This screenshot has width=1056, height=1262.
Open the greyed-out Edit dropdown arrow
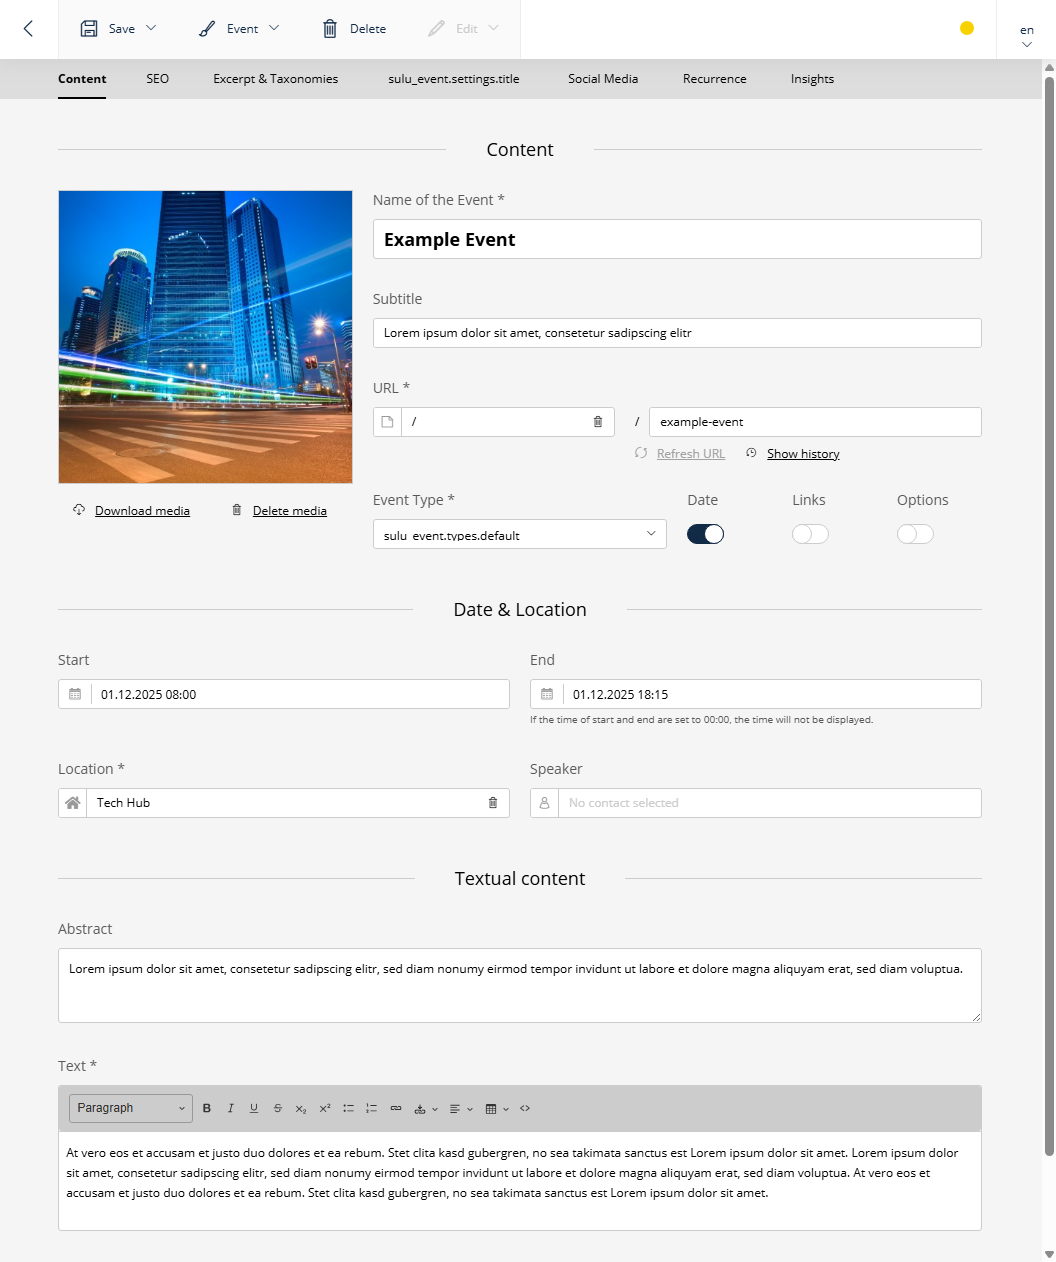(493, 28)
